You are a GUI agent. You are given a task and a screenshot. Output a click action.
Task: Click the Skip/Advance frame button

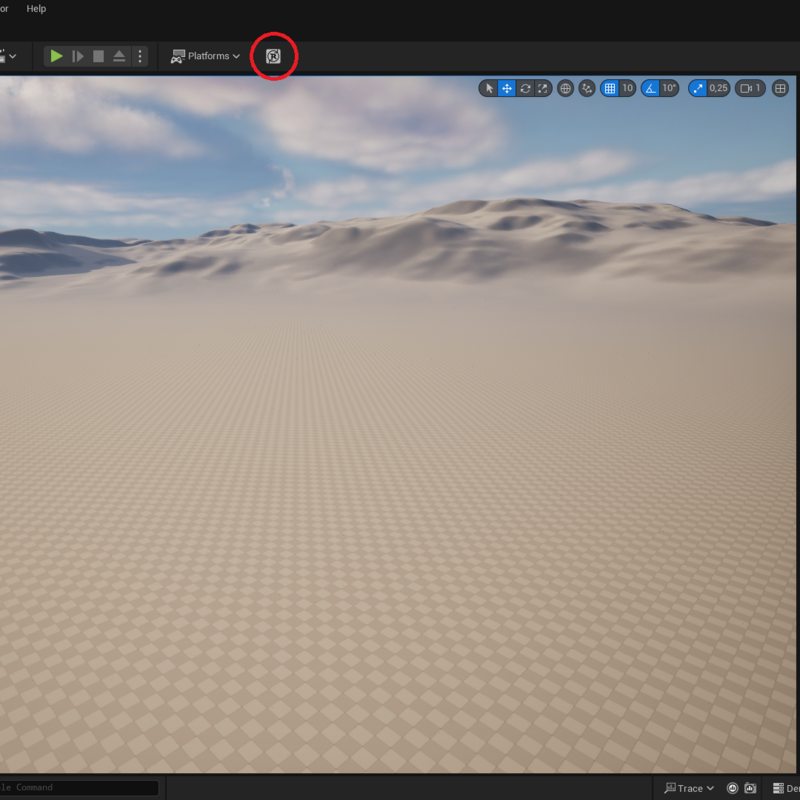(78, 56)
